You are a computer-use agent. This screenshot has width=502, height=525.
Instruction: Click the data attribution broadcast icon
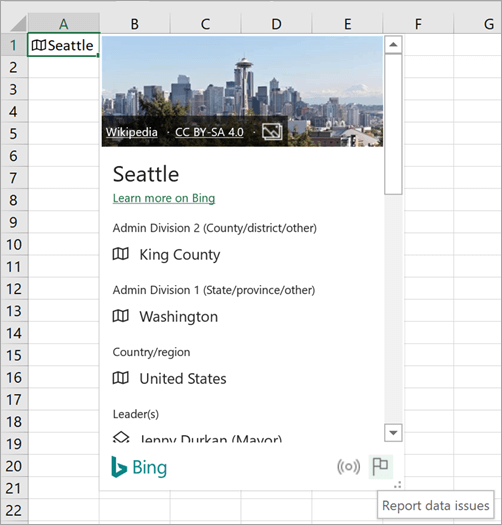click(349, 466)
